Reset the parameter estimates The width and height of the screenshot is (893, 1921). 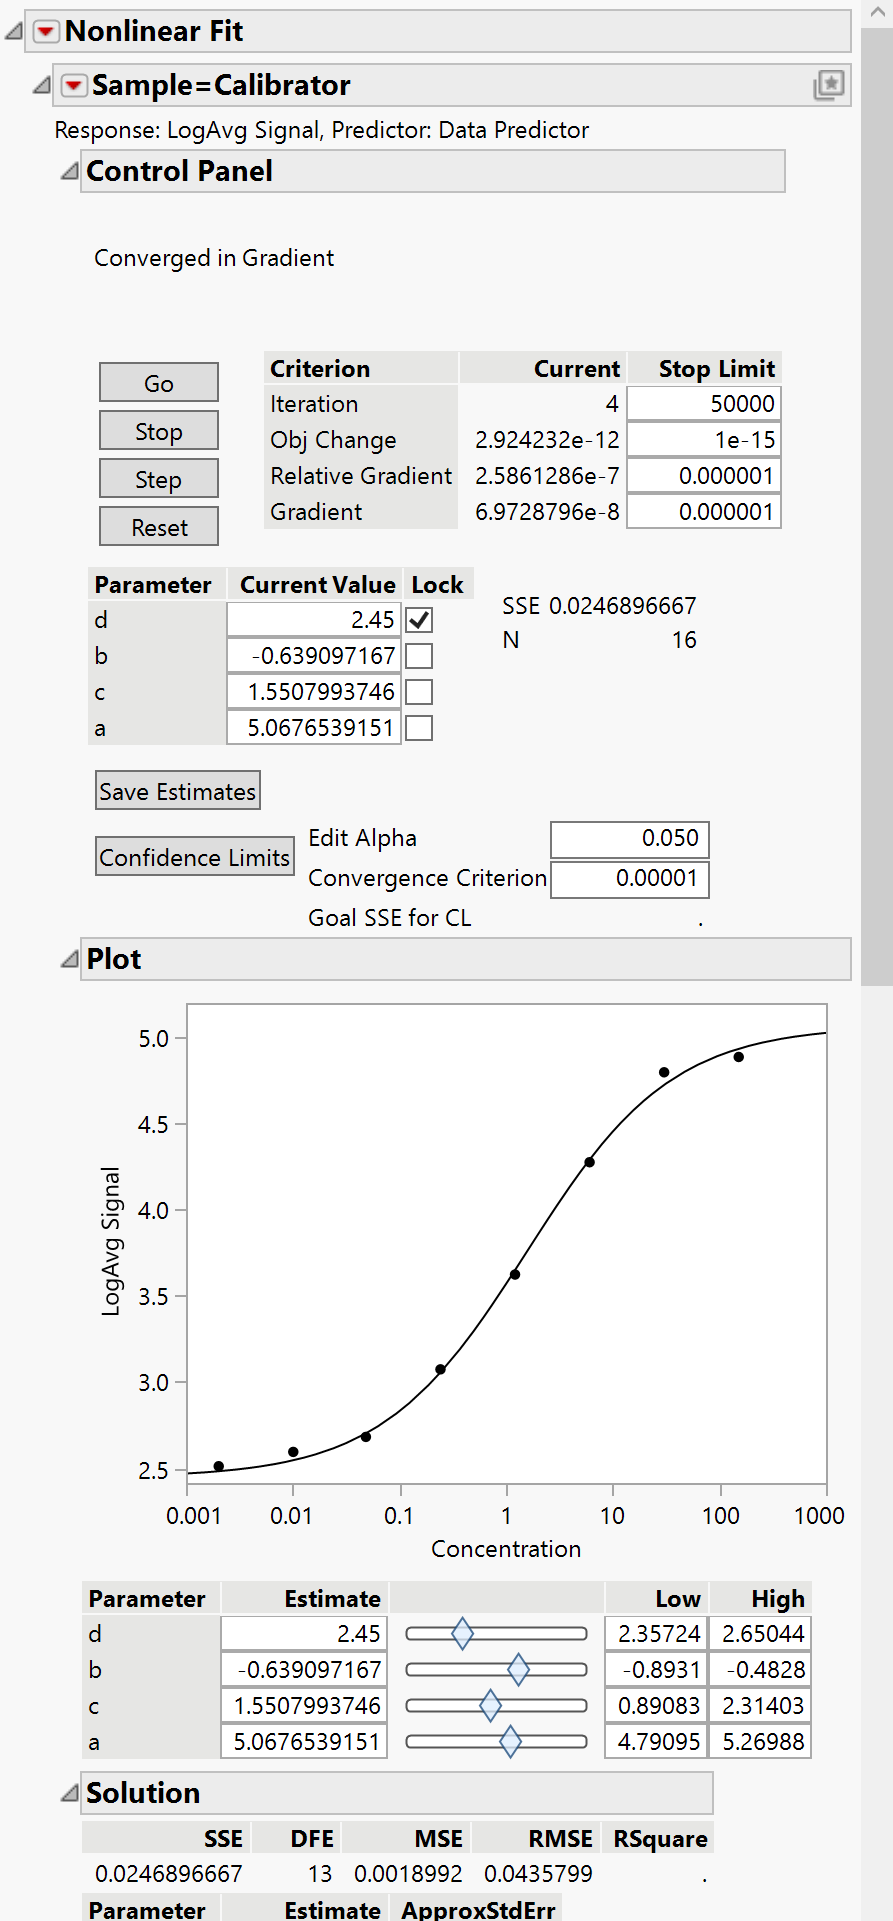(158, 526)
